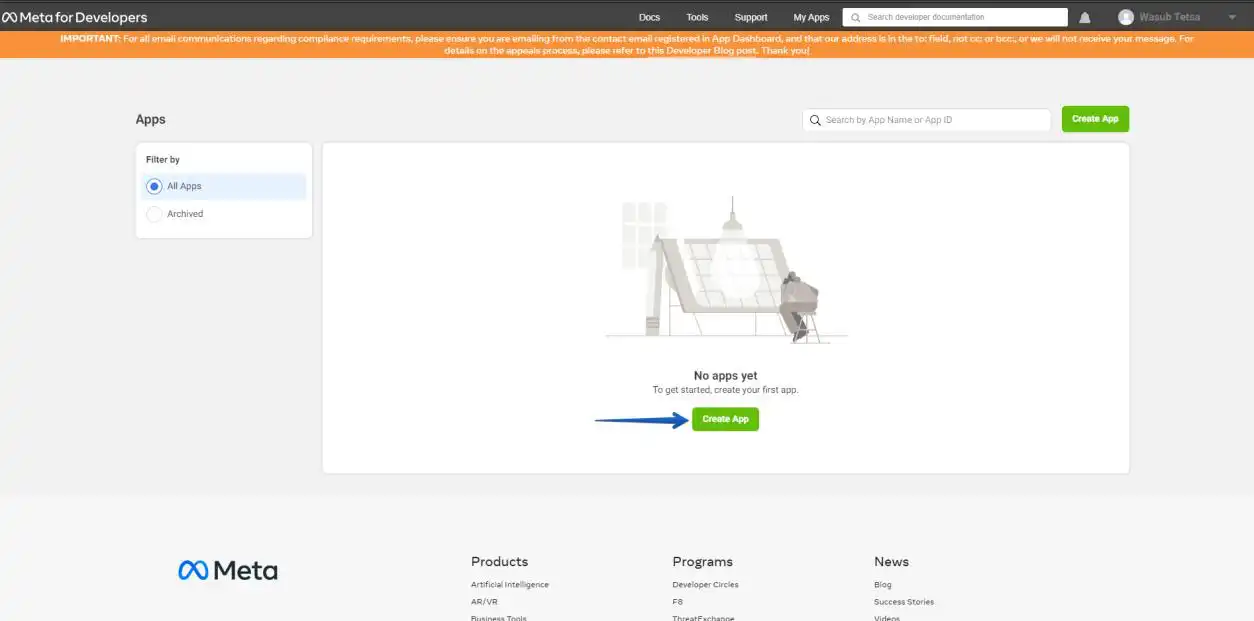Open the Docs menu
Viewport: 1254px width, 621px height.
pyautogui.click(x=649, y=17)
